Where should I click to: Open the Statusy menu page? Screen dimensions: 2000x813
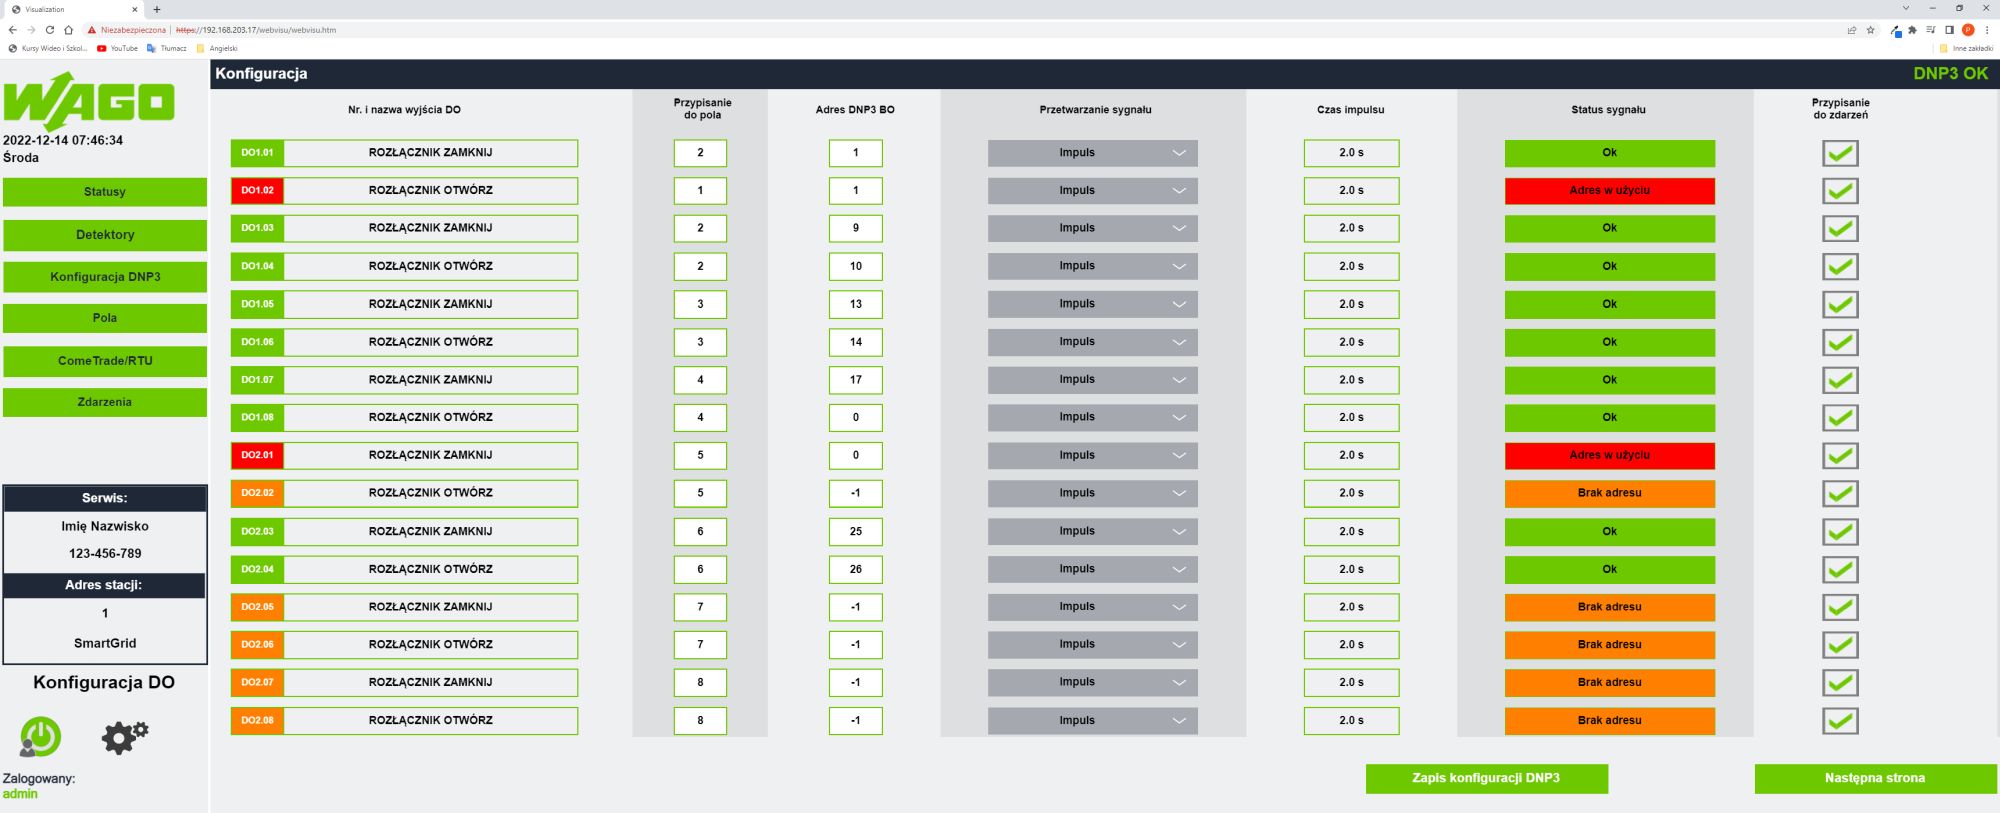pyautogui.click(x=105, y=192)
